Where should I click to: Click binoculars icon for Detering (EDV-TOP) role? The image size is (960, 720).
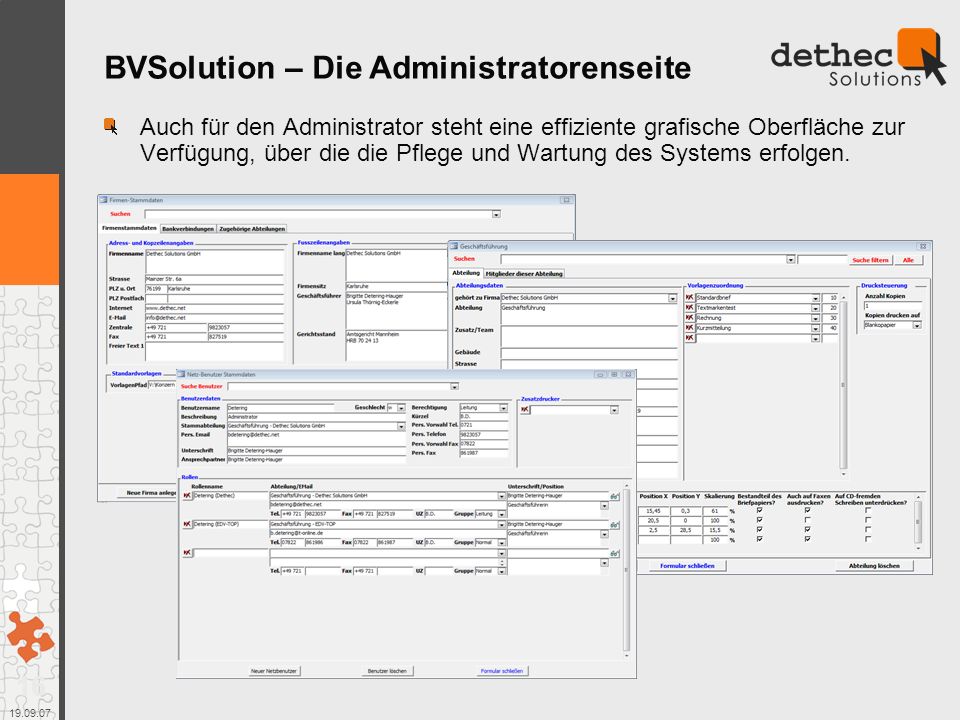pos(614,525)
